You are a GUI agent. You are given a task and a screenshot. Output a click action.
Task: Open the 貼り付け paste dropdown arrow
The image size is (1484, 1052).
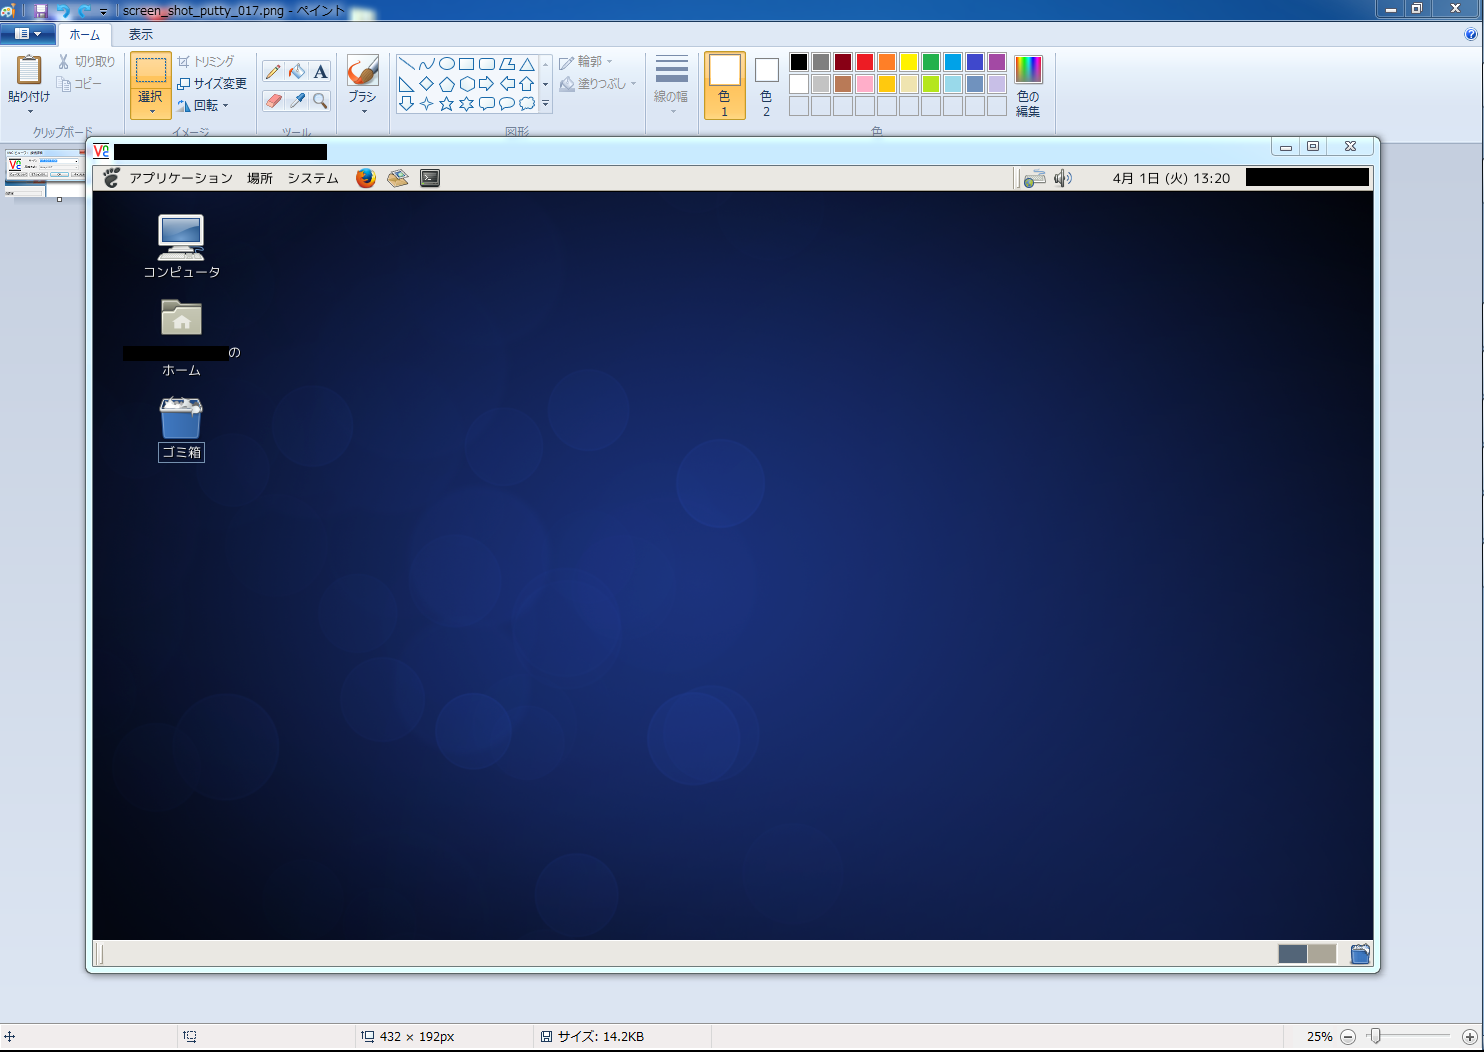click(29, 111)
